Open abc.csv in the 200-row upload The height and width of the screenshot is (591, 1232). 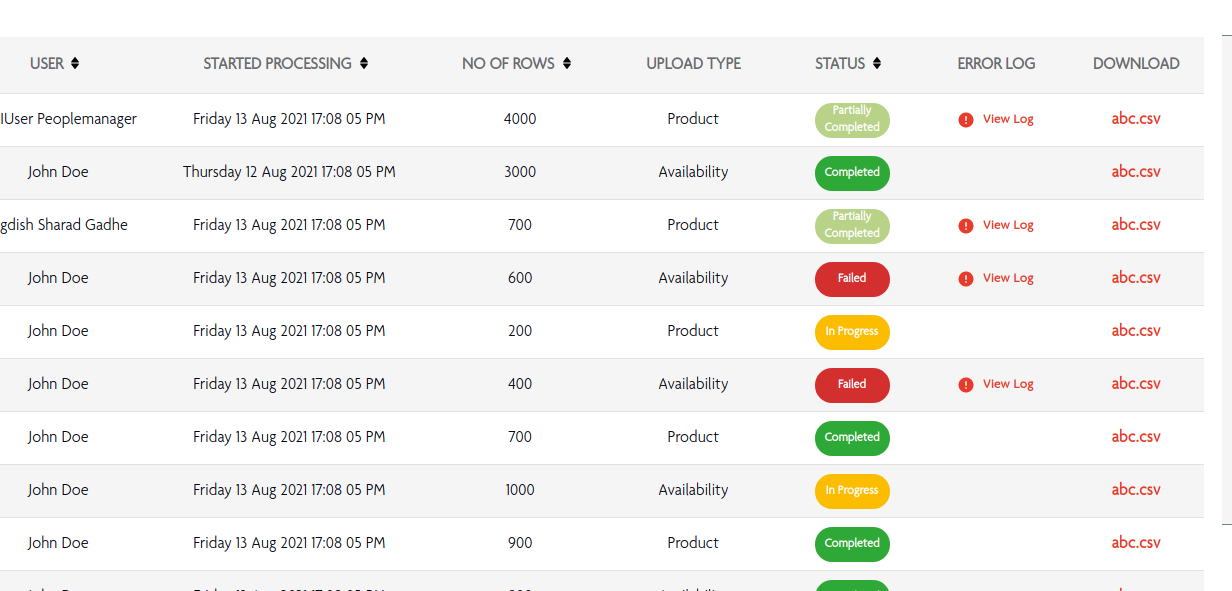pos(1136,331)
